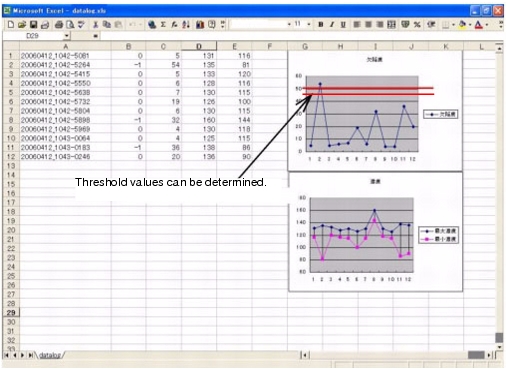Open the font name dropdown
This screenshot has height=369, width=507.
pos(289,24)
